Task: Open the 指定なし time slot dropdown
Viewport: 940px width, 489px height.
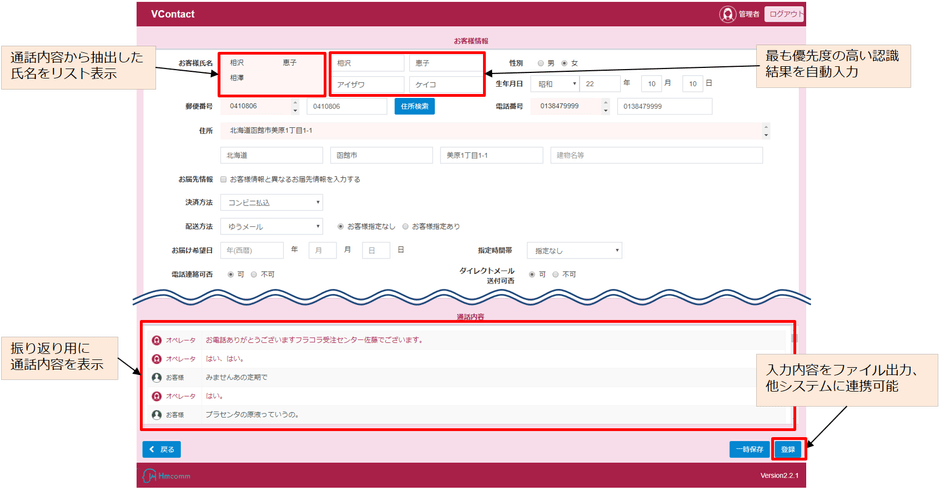Action: [575, 250]
